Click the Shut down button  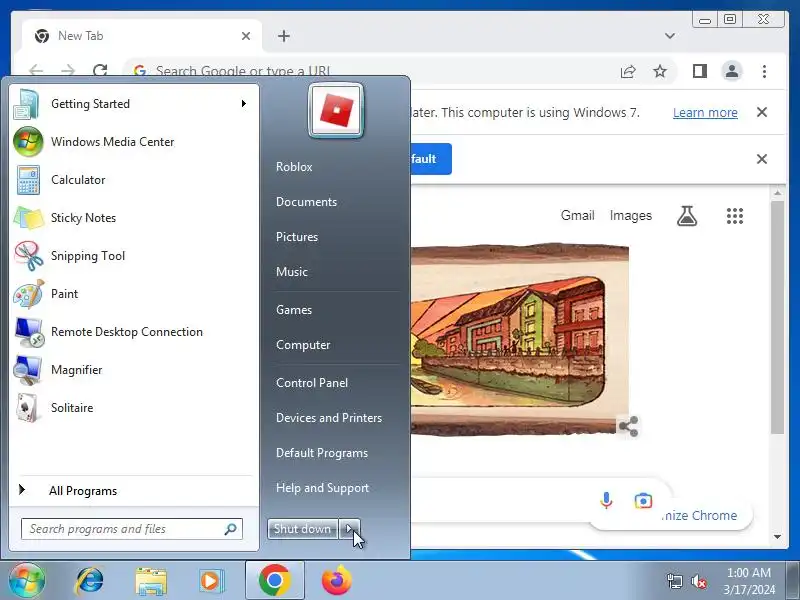(x=303, y=529)
